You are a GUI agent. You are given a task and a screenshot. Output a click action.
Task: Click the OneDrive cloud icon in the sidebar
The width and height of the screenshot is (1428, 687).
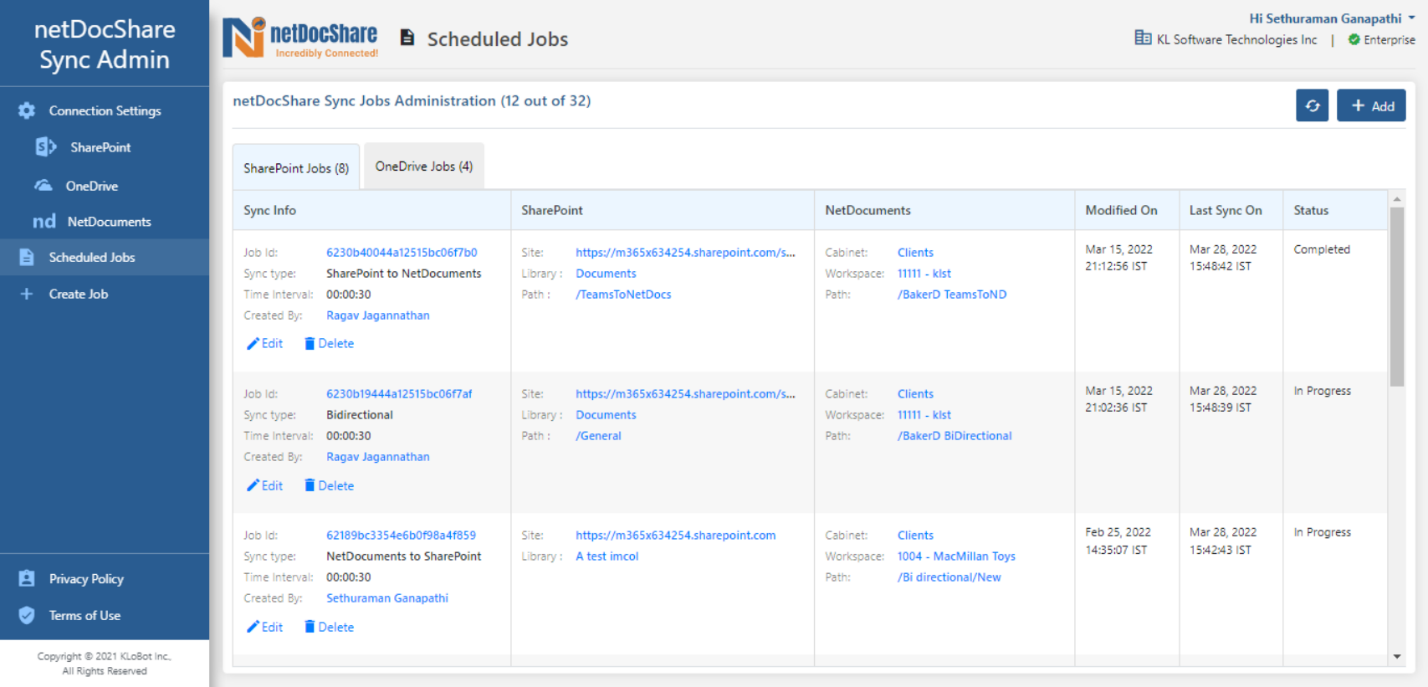point(43,185)
